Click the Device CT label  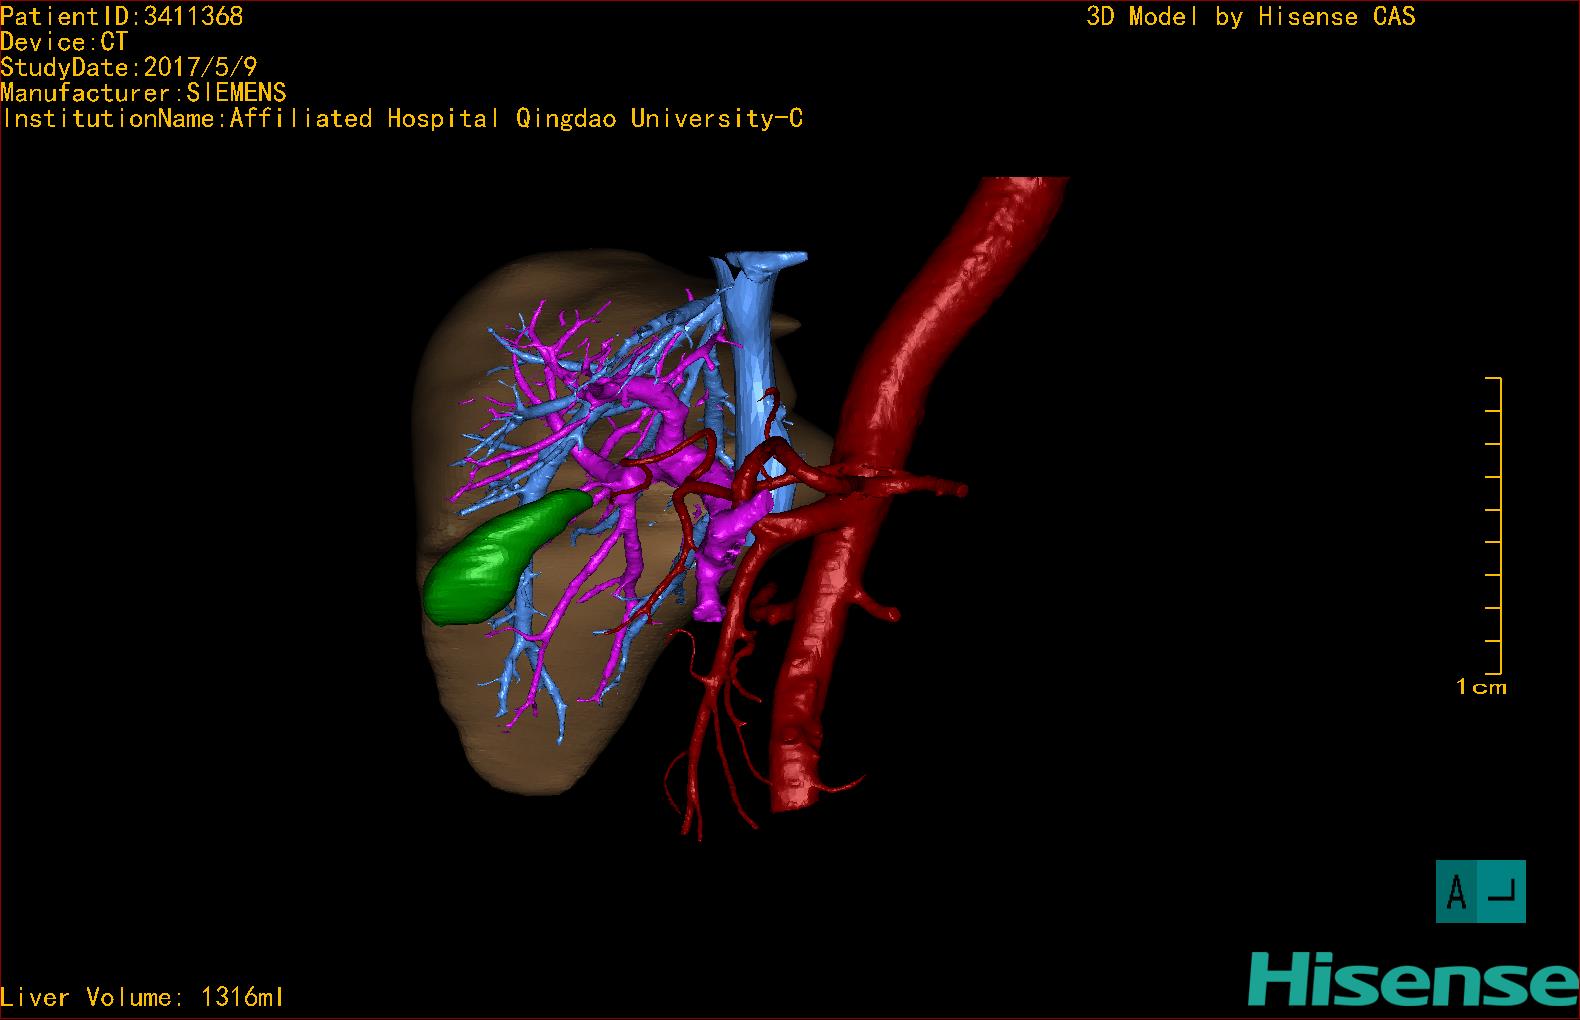[x=64, y=42]
